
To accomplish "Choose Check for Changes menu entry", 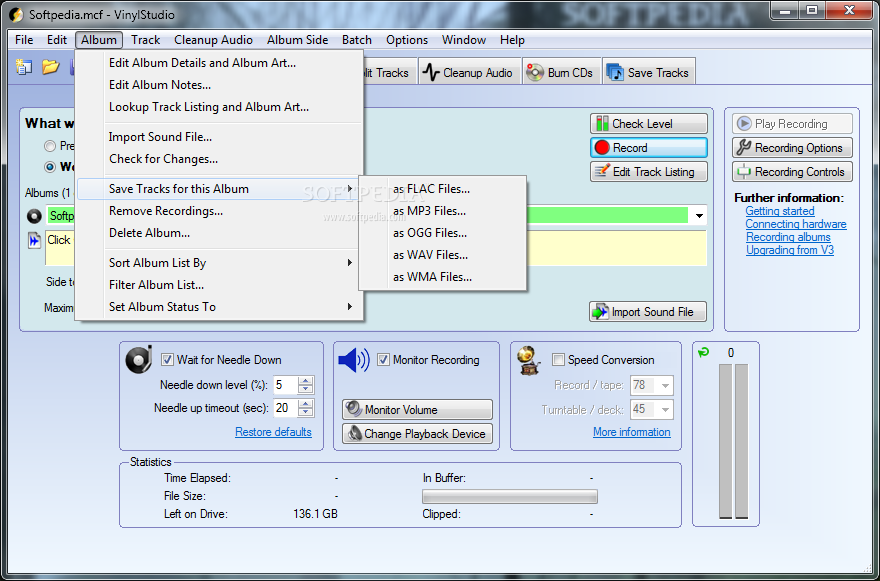I will (219, 159).
